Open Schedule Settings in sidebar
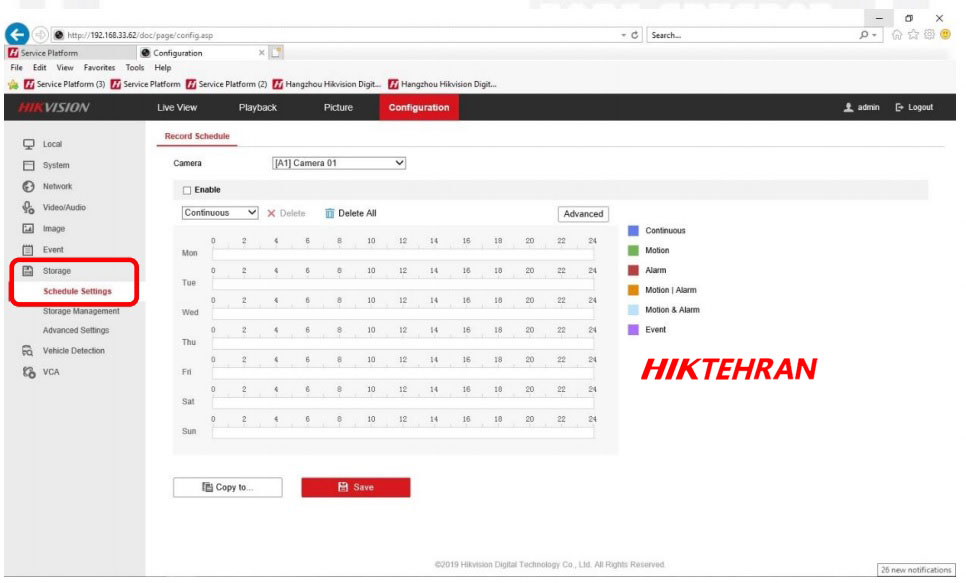This screenshot has width=966, height=583. click(78, 292)
